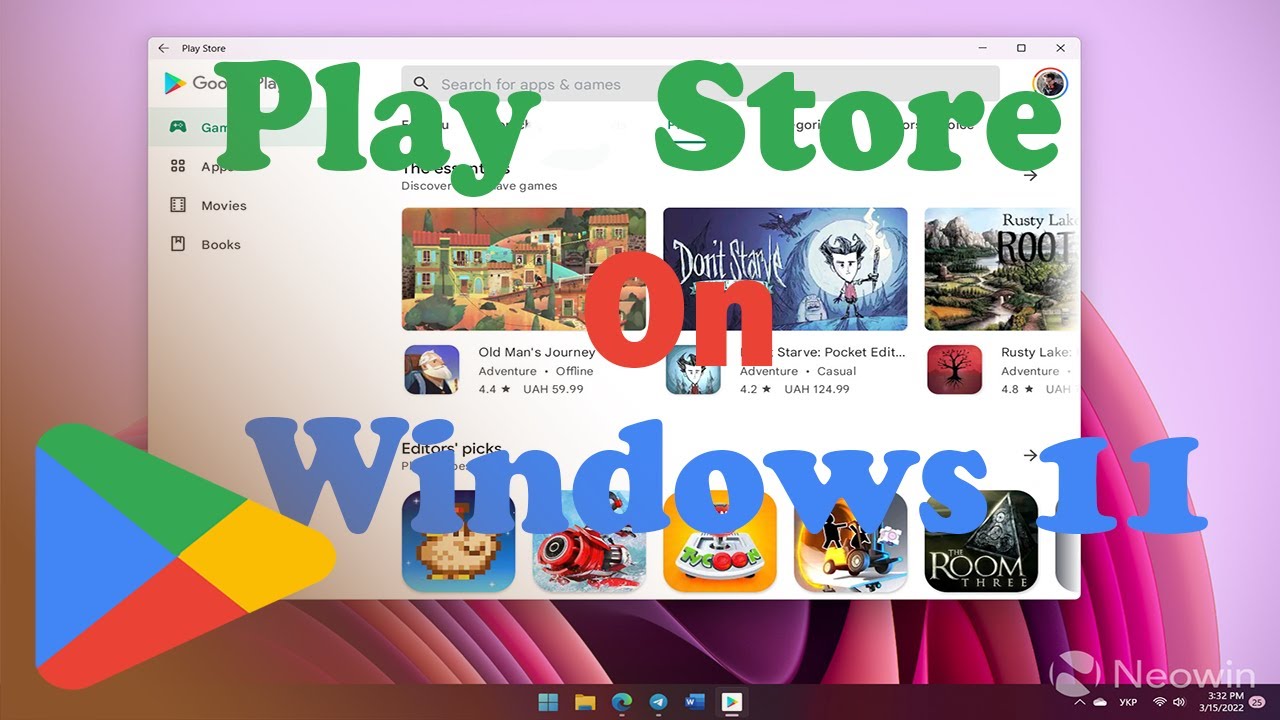The width and height of the screenshot is (1280, 720).
Task: Open the Apps section via its grid icon
Action: 178,166
